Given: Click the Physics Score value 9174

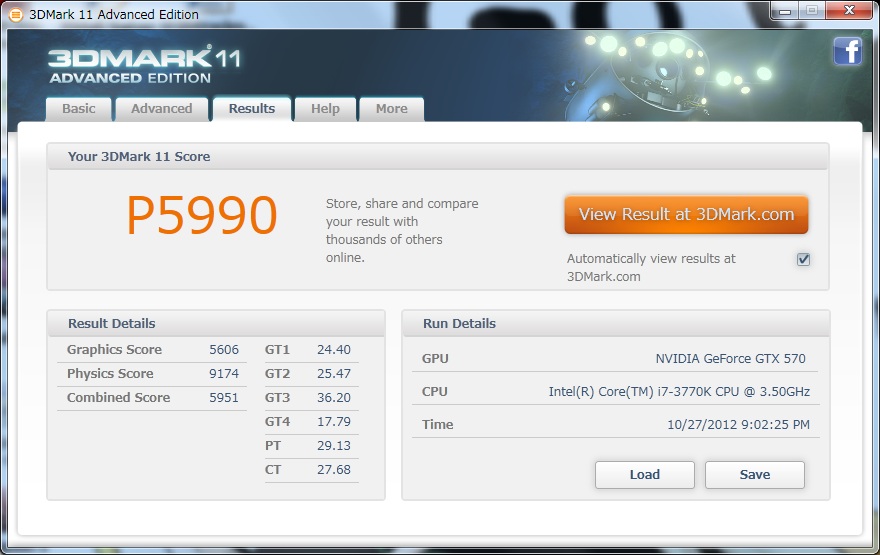Looking at the screenshot, I should pos(224,374).
